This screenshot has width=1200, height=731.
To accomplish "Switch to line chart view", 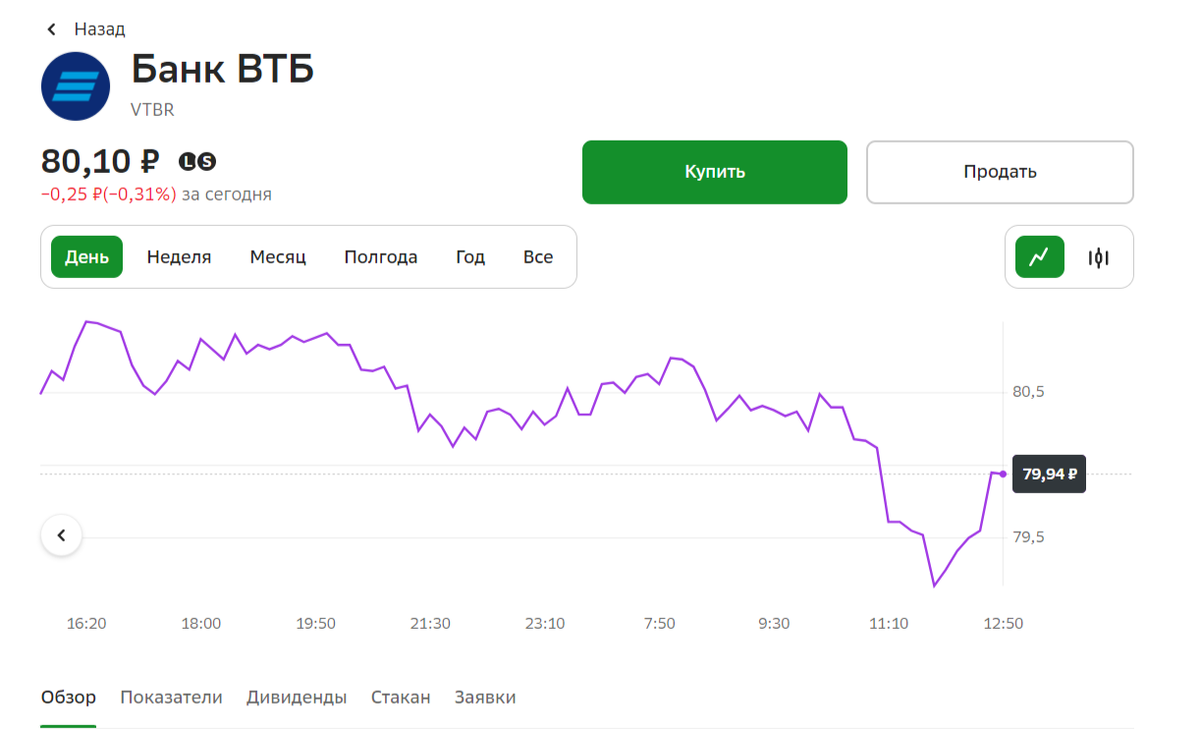I will 1040,257.
